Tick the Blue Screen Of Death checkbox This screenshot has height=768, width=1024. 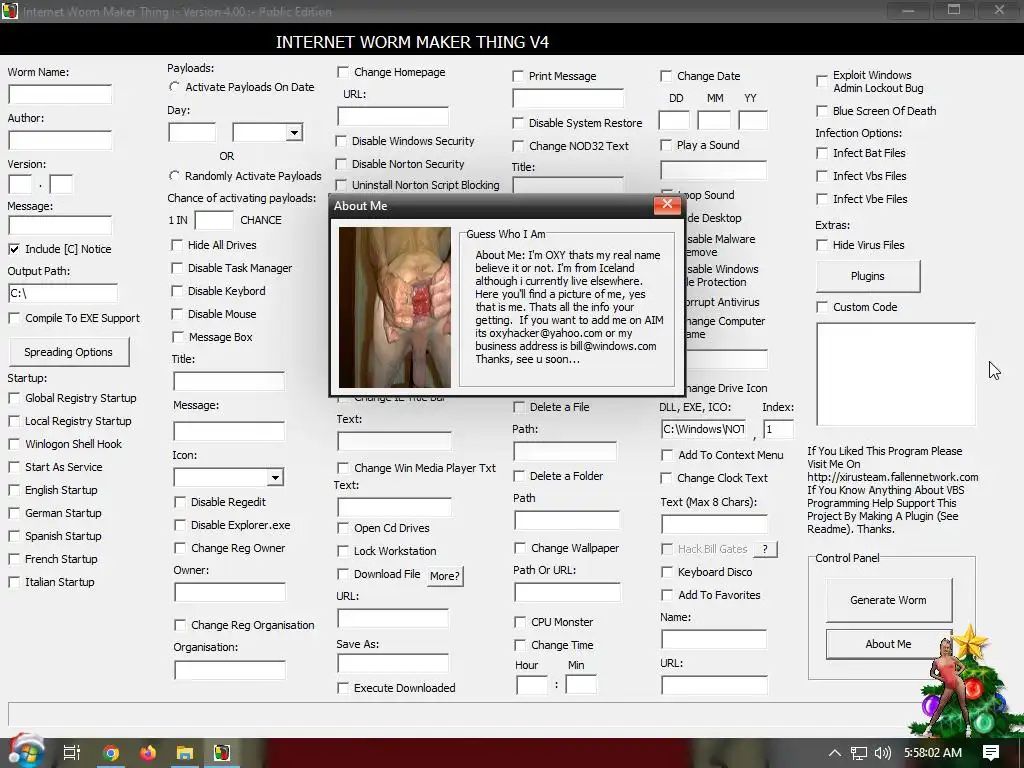click(822, 111)
